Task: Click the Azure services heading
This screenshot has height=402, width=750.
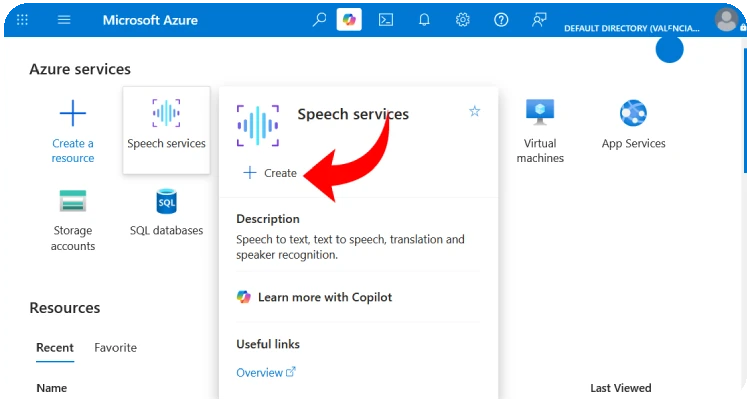Action: (80, 69)
